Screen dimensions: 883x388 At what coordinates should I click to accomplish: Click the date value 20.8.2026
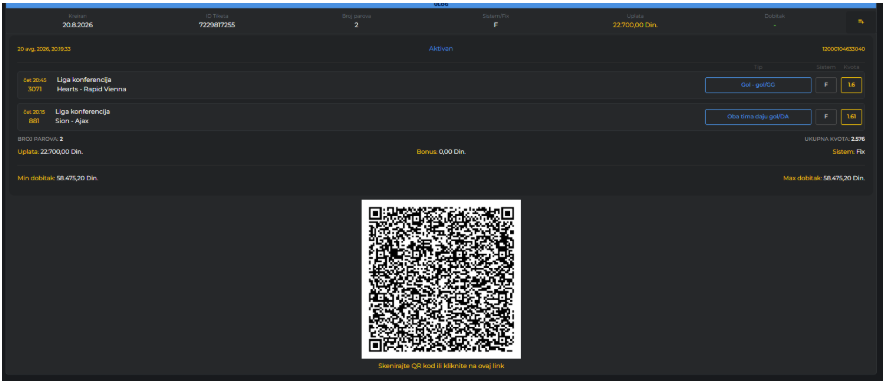78,25
